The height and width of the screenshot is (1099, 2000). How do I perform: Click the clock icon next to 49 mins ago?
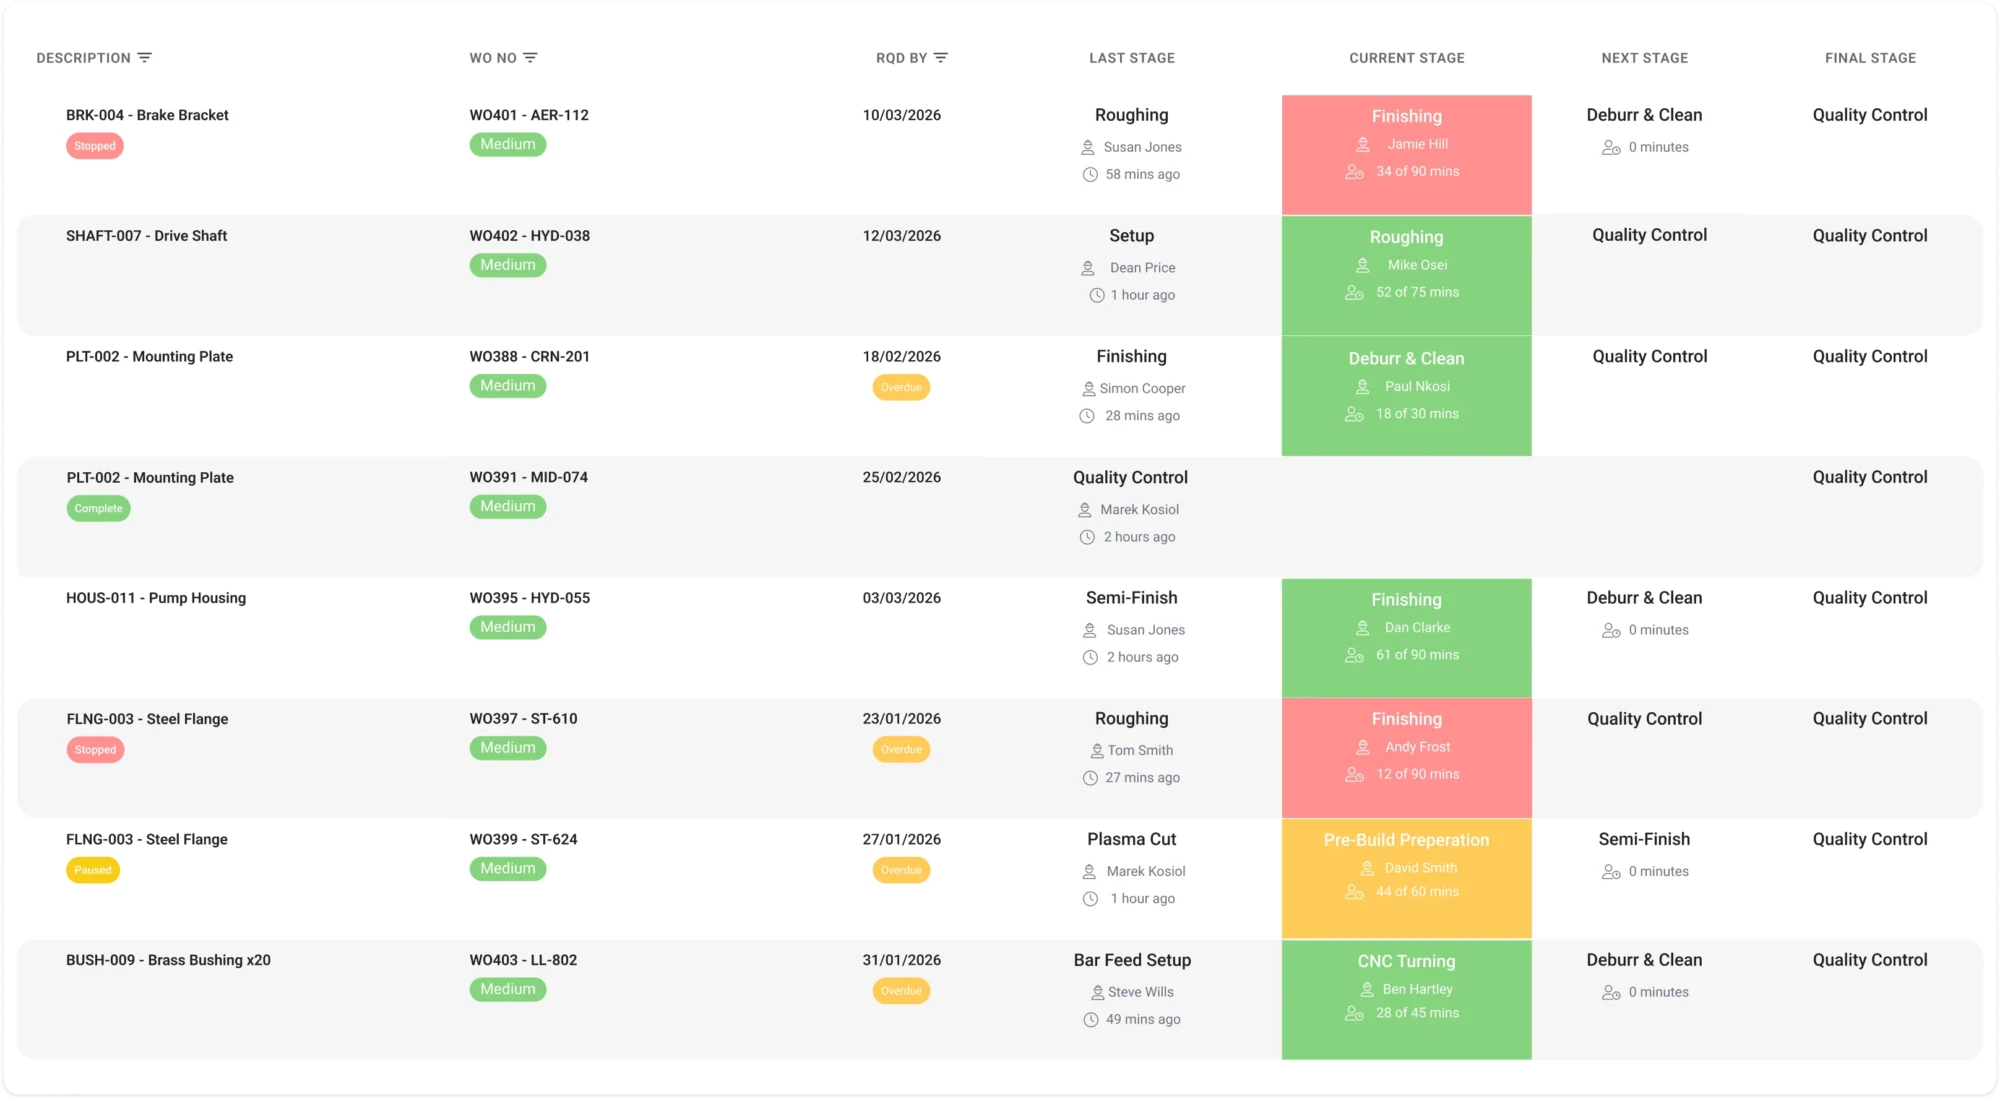coord(1091,1020)
